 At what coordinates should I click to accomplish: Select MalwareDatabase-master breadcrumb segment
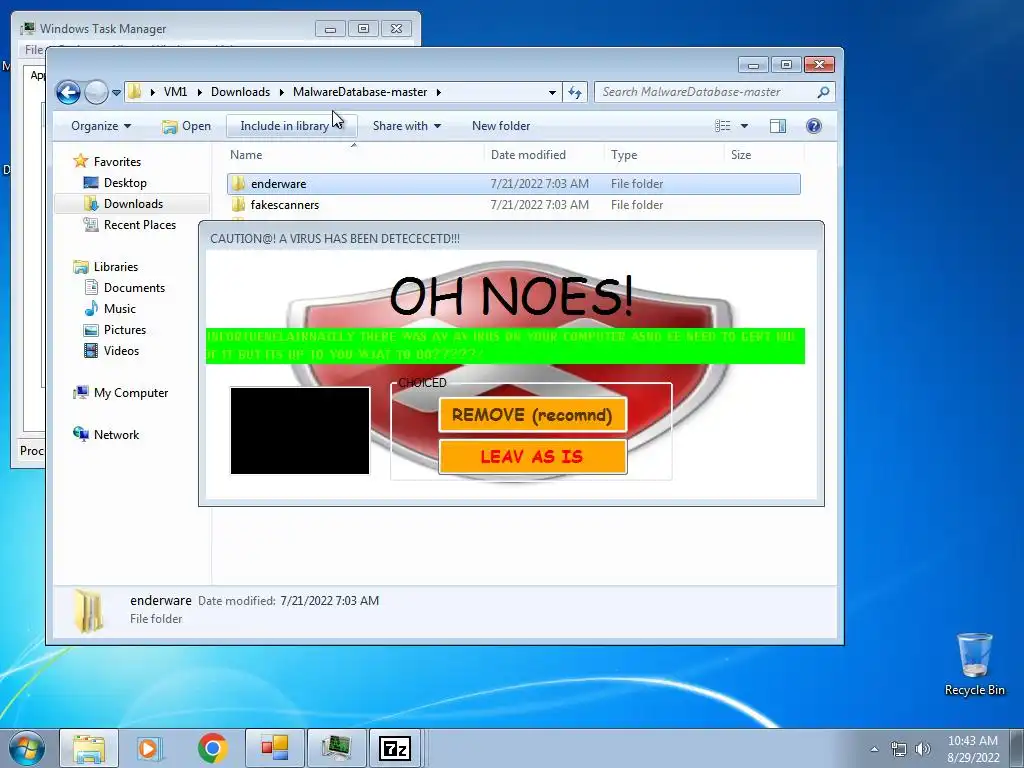coord(360,92)
